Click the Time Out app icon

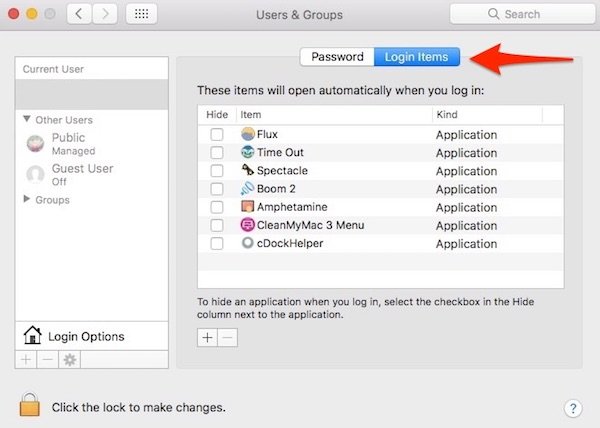[249, 153]
